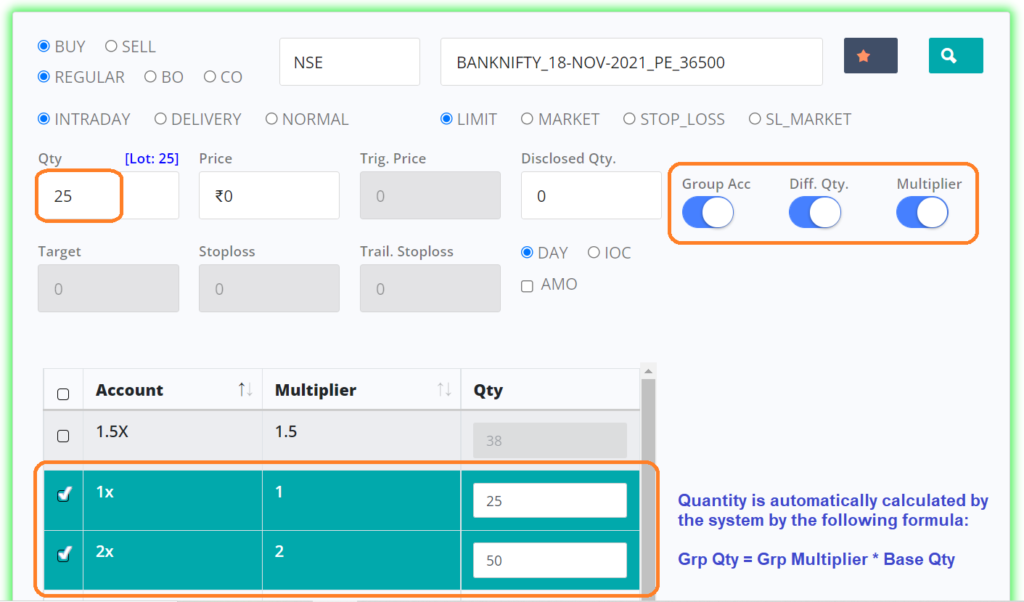Enable the AMO checkbox
Screen dimensions: 1024x602
coord(527,286)
